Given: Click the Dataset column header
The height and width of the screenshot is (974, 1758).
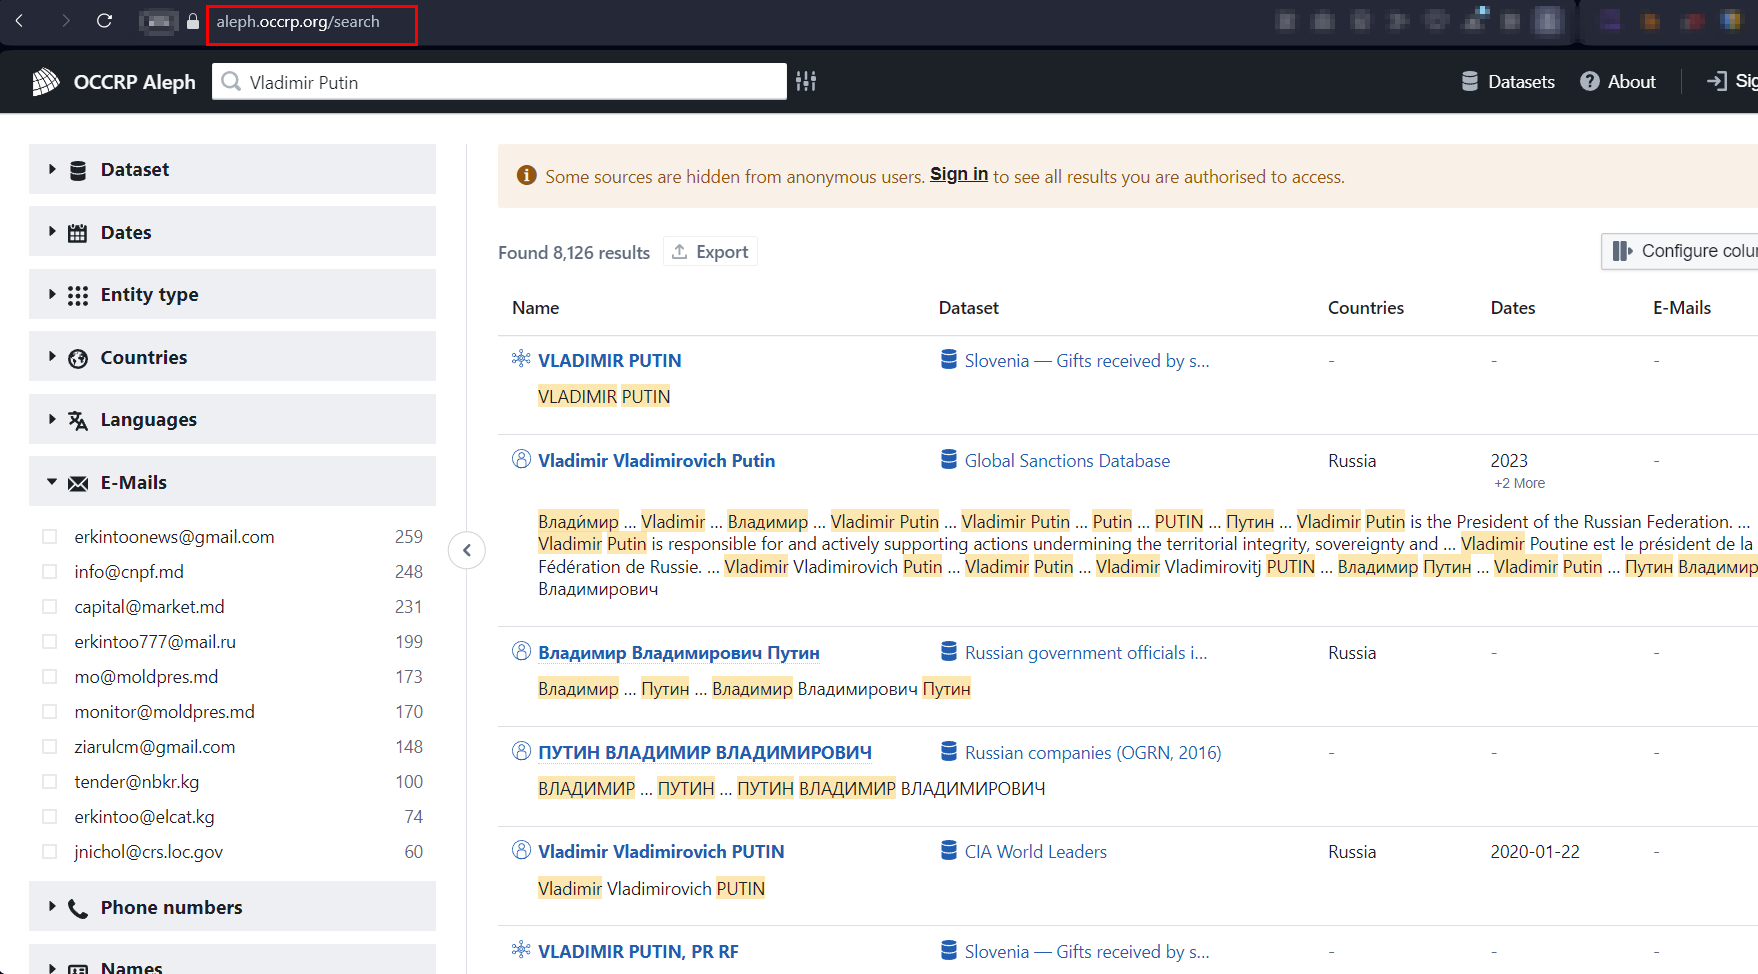Looking at the screenshot, I should point(968,308).
